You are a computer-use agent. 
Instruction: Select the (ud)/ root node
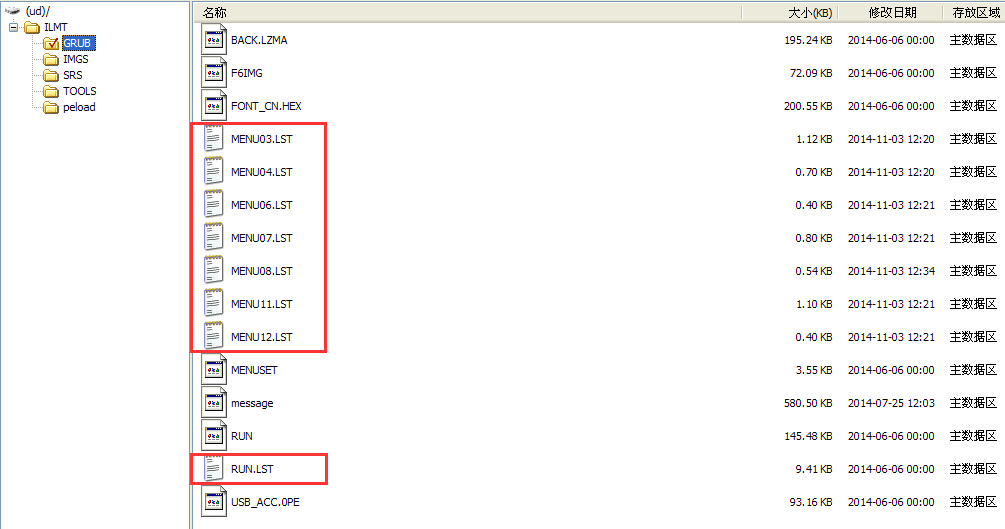[x=37, y=11]
